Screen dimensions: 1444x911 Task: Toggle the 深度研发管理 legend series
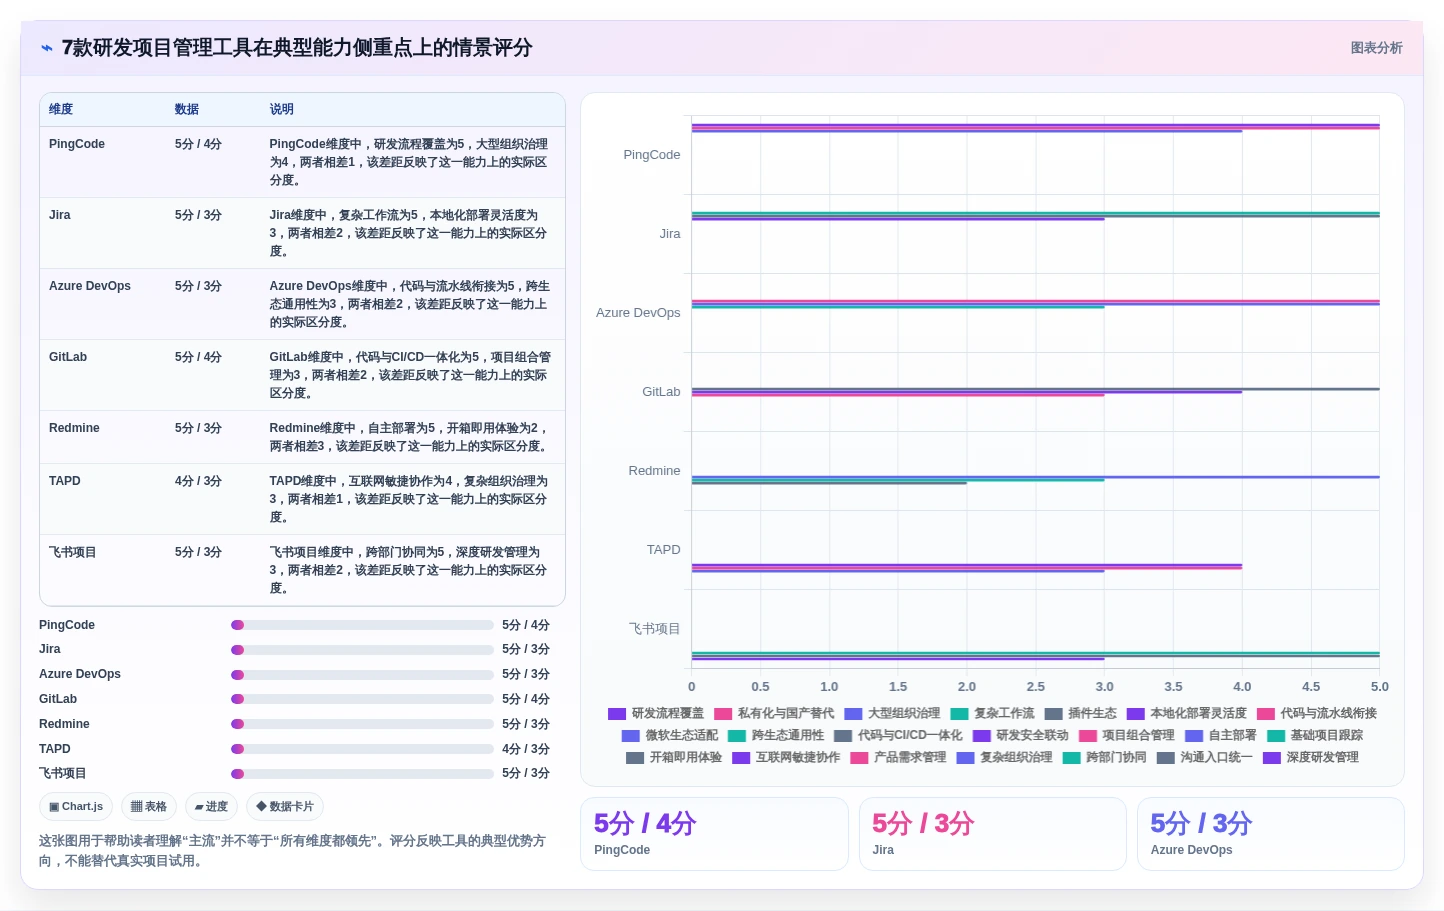[x=1310, y=758]
